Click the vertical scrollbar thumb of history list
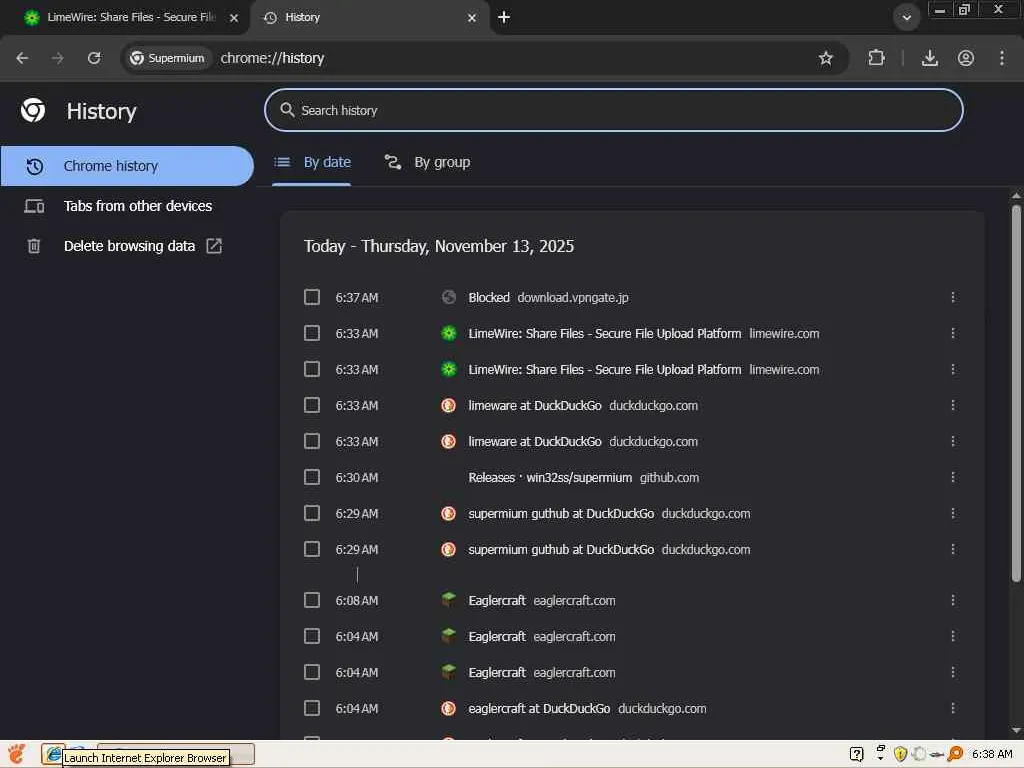 pyautogui.click(x=1016, y=393)
